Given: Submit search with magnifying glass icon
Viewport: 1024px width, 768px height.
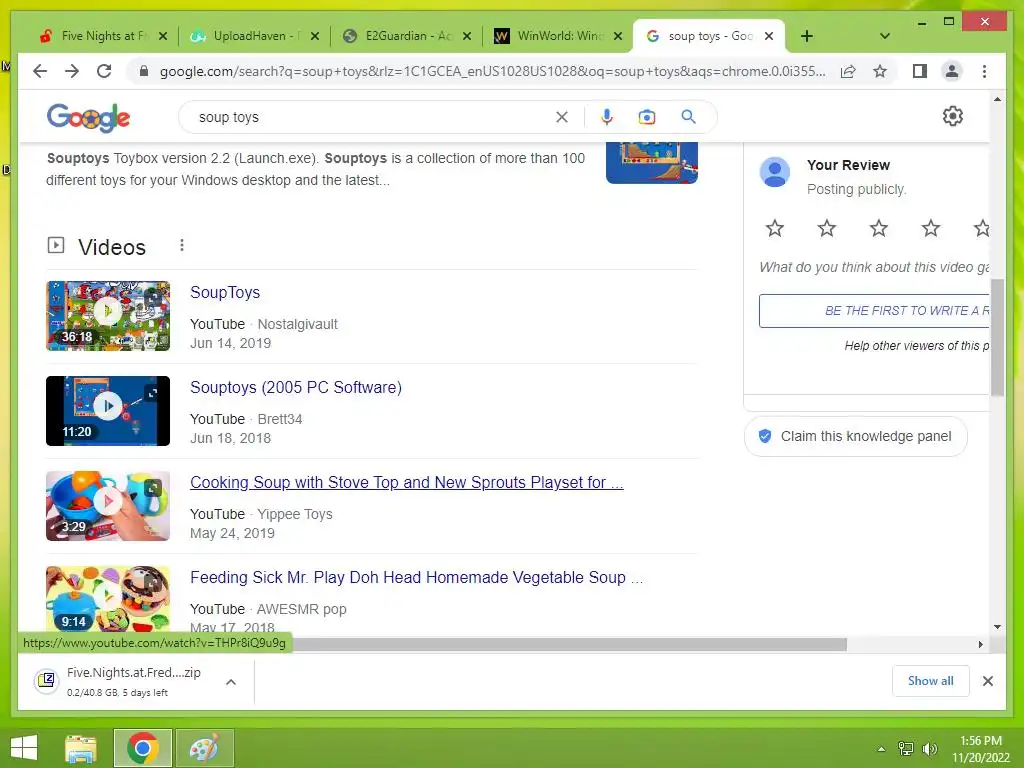Looking at the screenshot, I should (x=688, y=117).
